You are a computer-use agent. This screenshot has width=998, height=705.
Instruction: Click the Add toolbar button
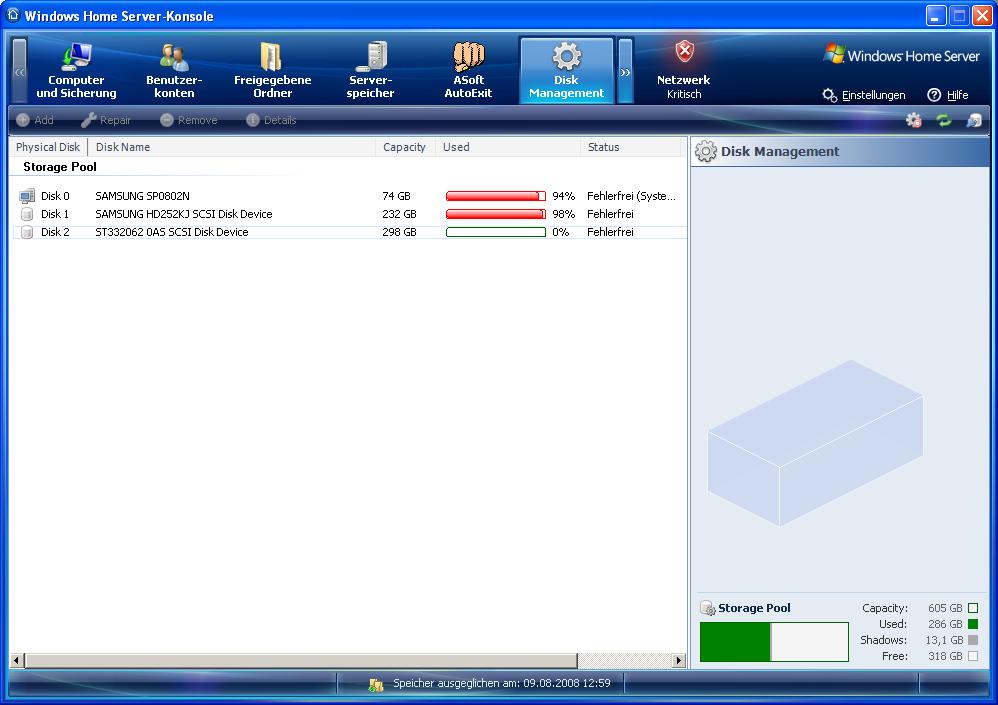pos(35,120)
